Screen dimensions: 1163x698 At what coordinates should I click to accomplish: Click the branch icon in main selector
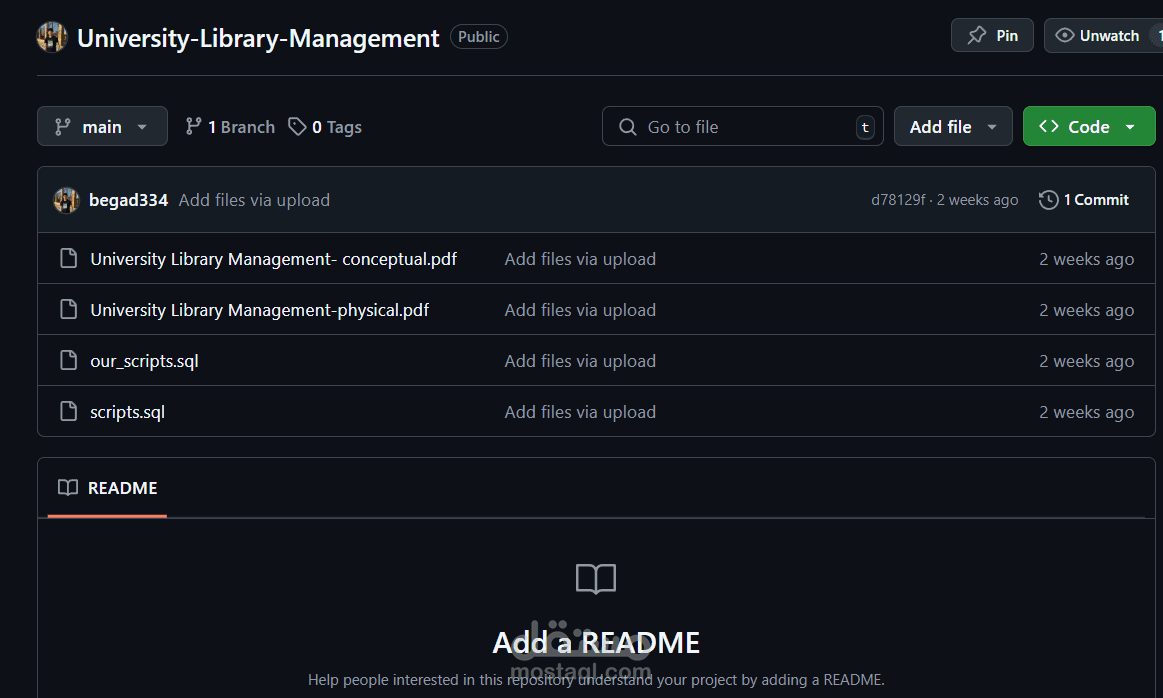tap(63, 127)
